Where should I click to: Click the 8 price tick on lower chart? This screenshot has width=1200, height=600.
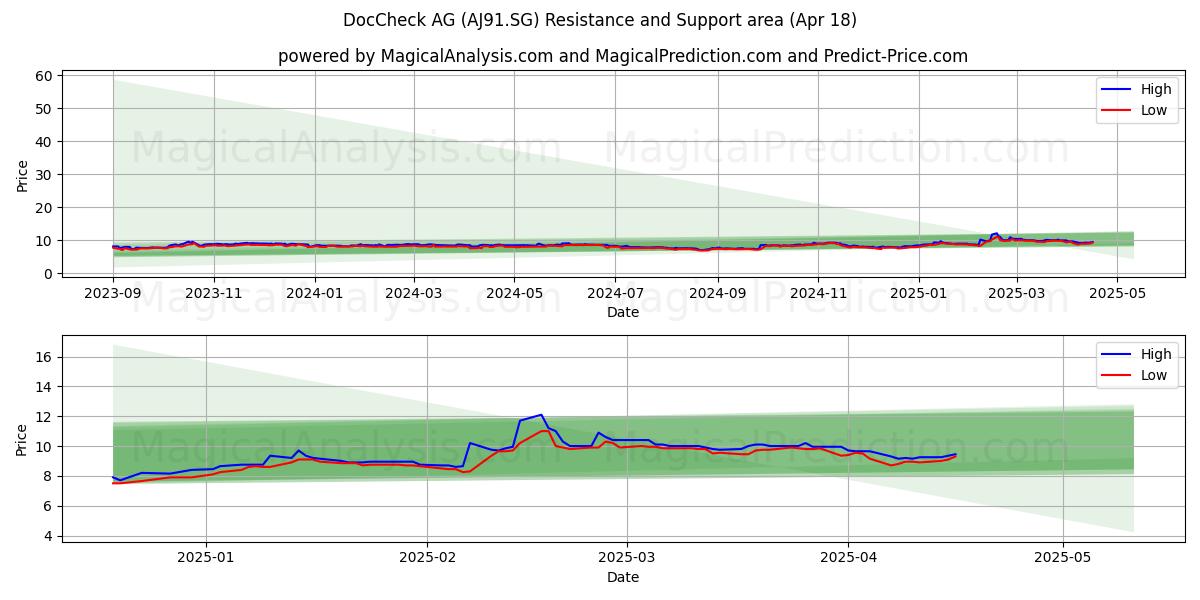click(x=49, y=477)
